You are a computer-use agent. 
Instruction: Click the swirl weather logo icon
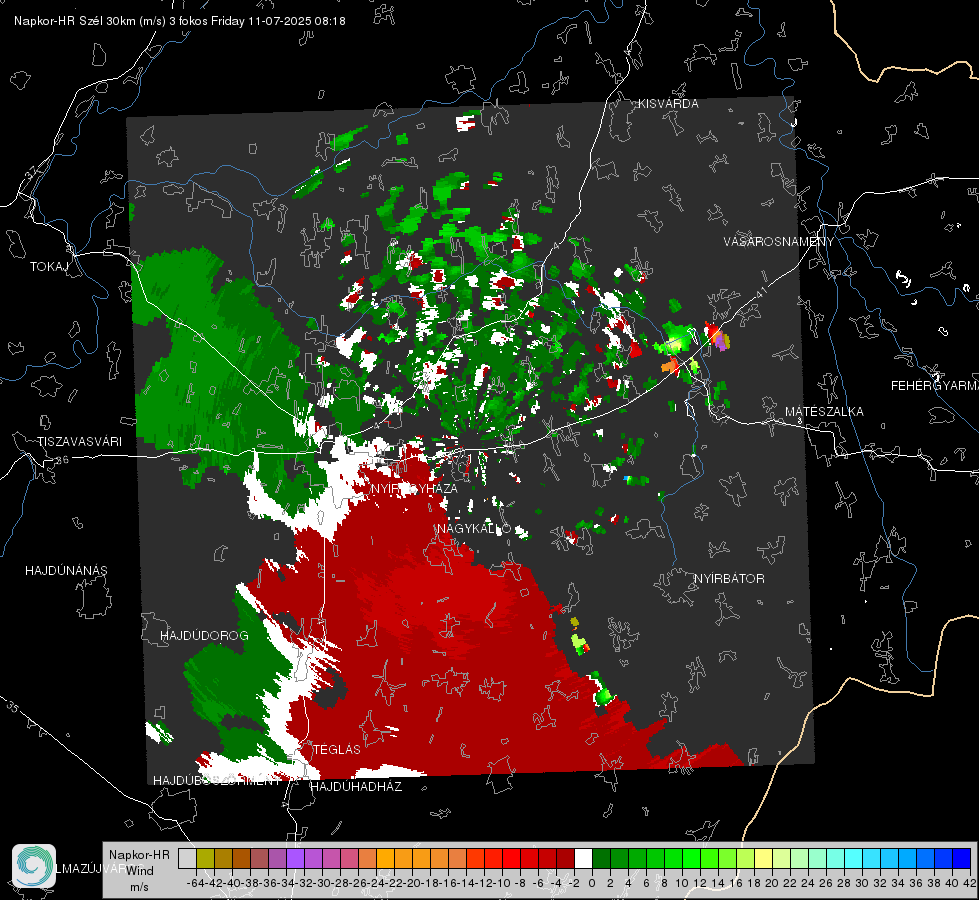point(34,866)
